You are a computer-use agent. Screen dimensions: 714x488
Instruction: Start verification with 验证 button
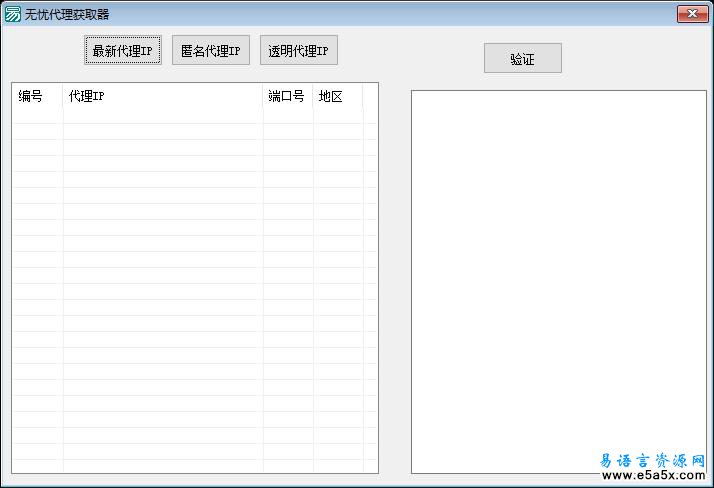click(523, 58)
